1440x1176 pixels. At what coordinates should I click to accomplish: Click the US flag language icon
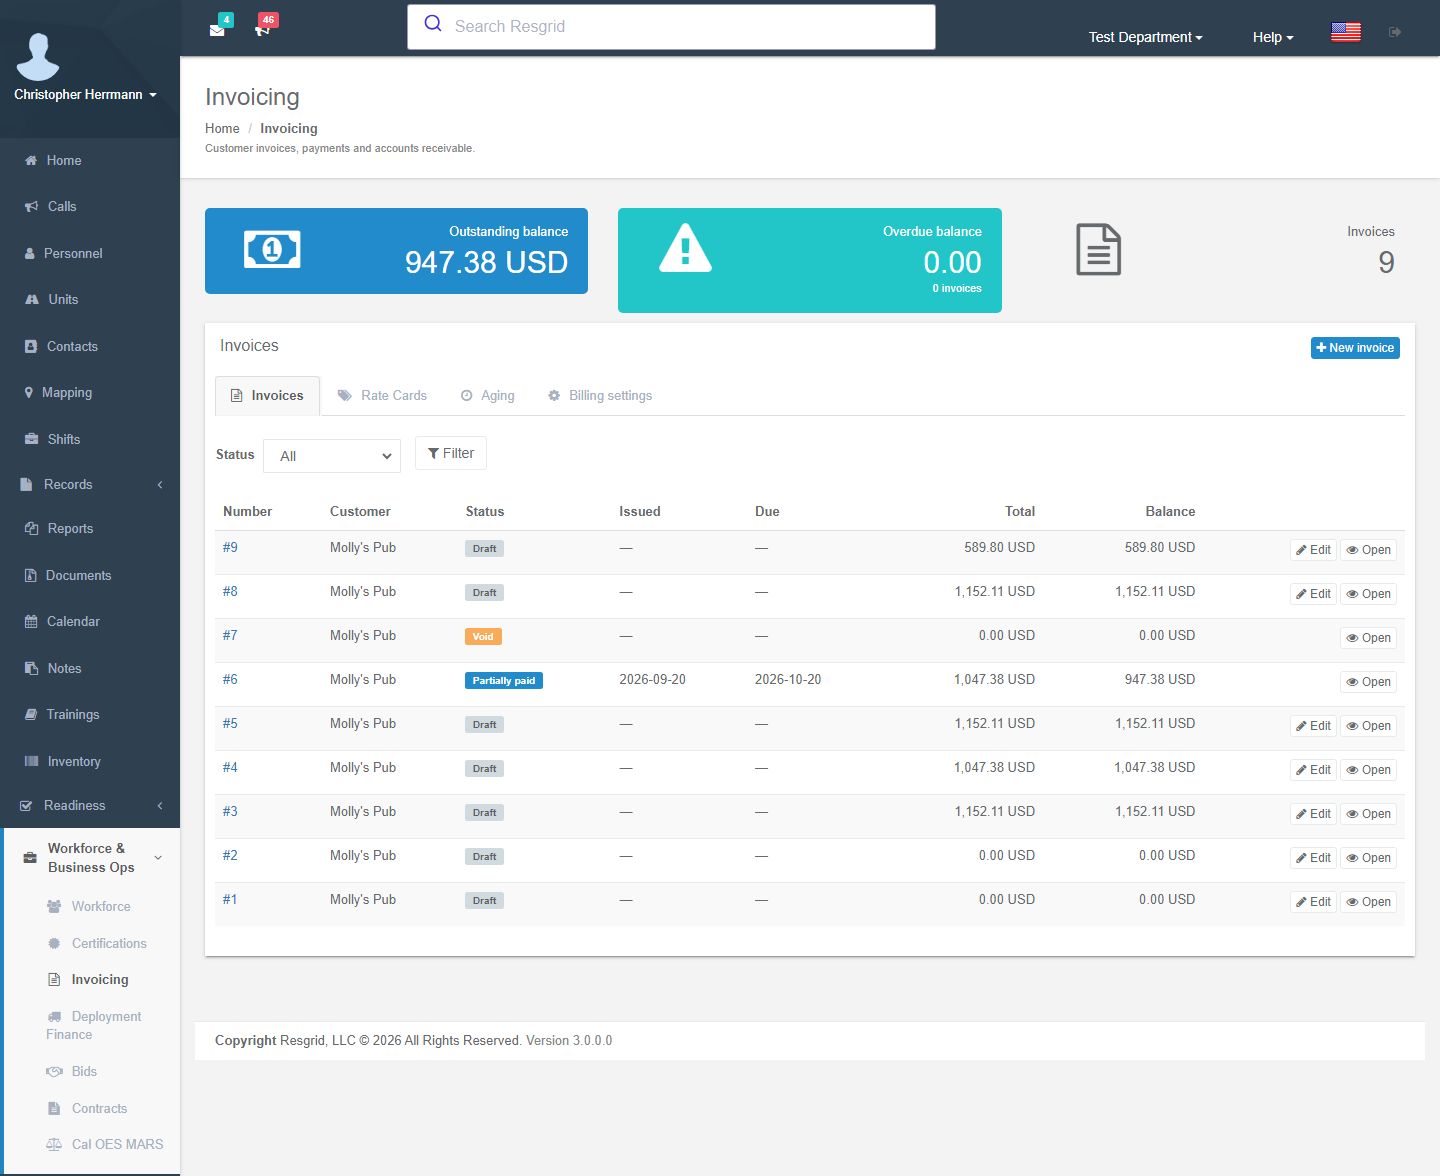1346,32
